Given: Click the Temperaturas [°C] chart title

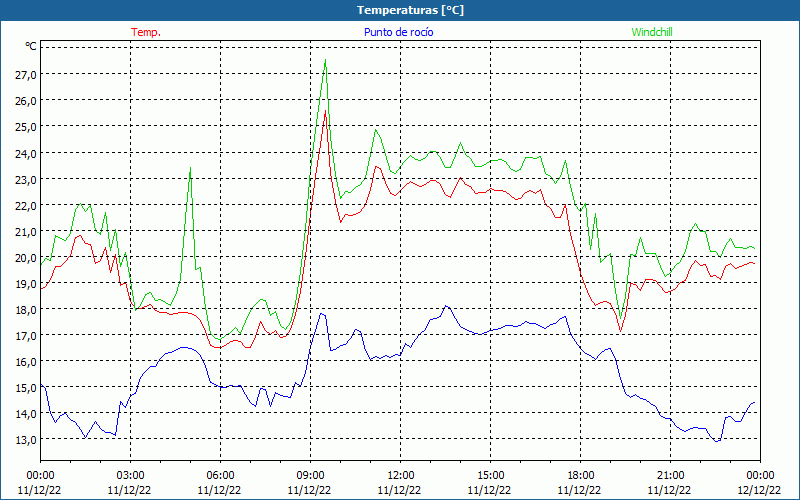Looking at the screenshot, I should 411,10.
